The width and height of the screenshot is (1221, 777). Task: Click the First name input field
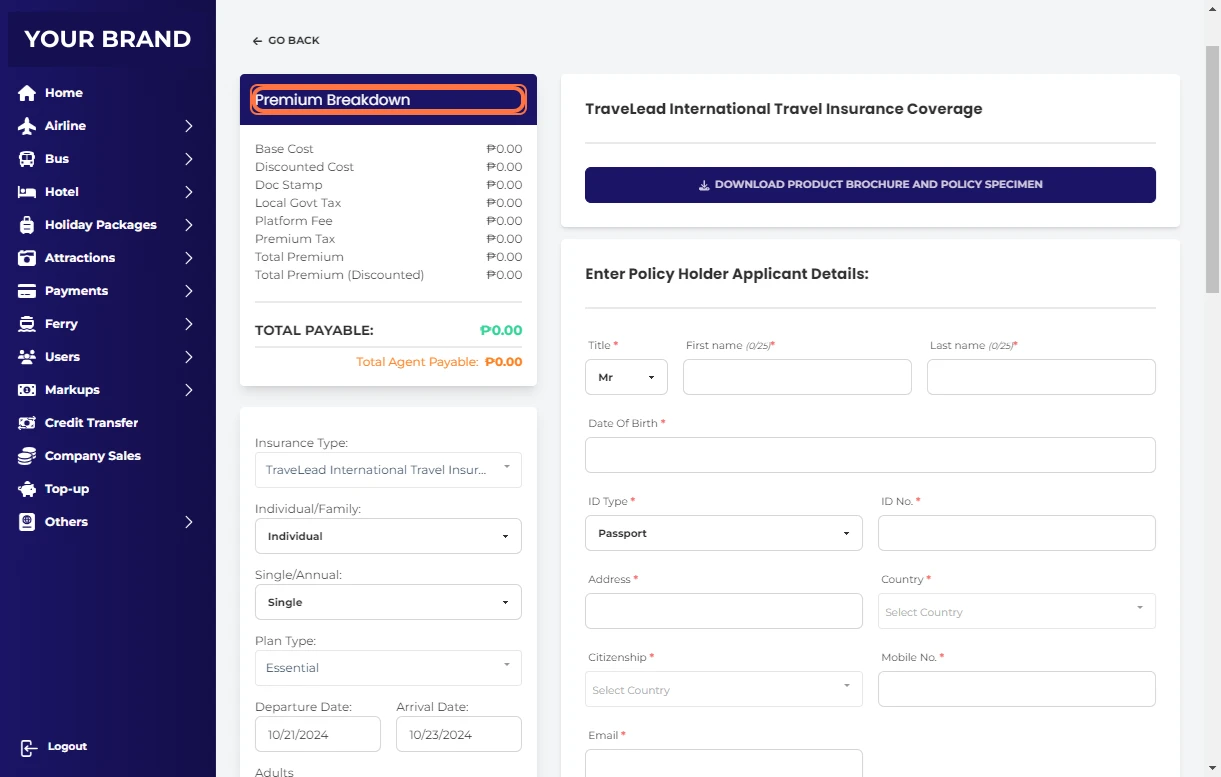pyautogui.click(x=797, y=377)
